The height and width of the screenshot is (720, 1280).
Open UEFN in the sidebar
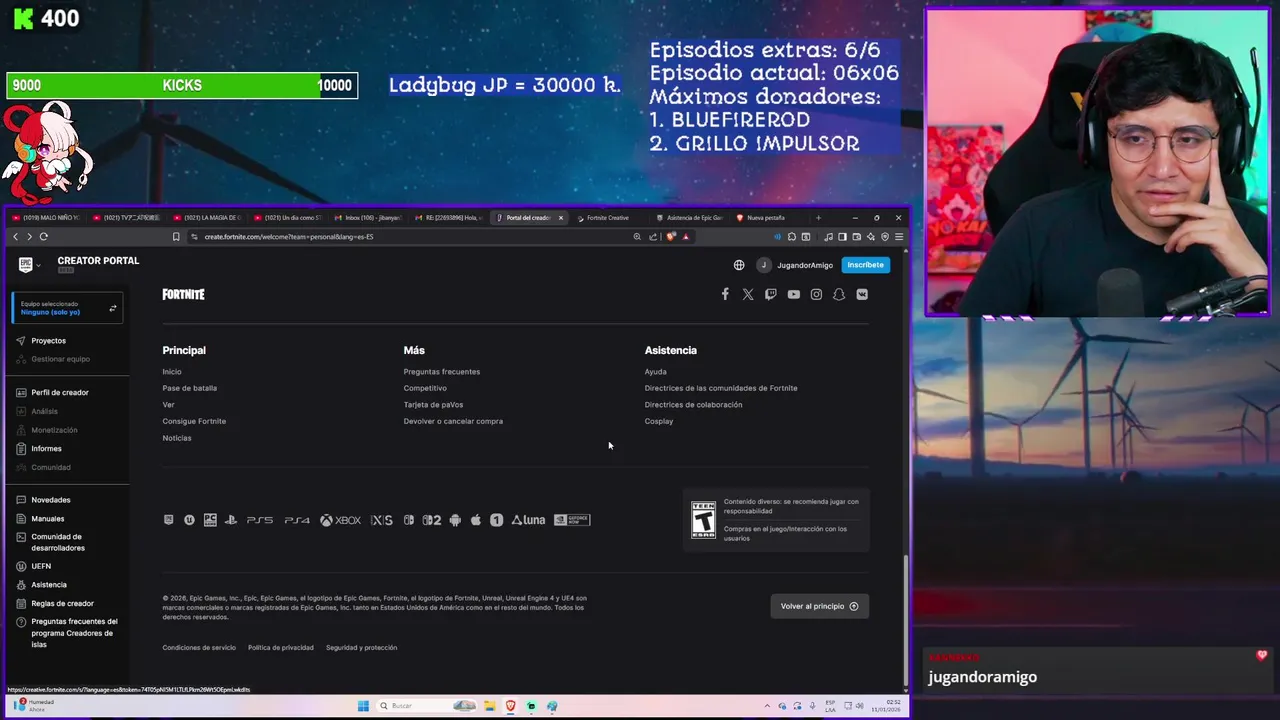(x=40, y=566)
